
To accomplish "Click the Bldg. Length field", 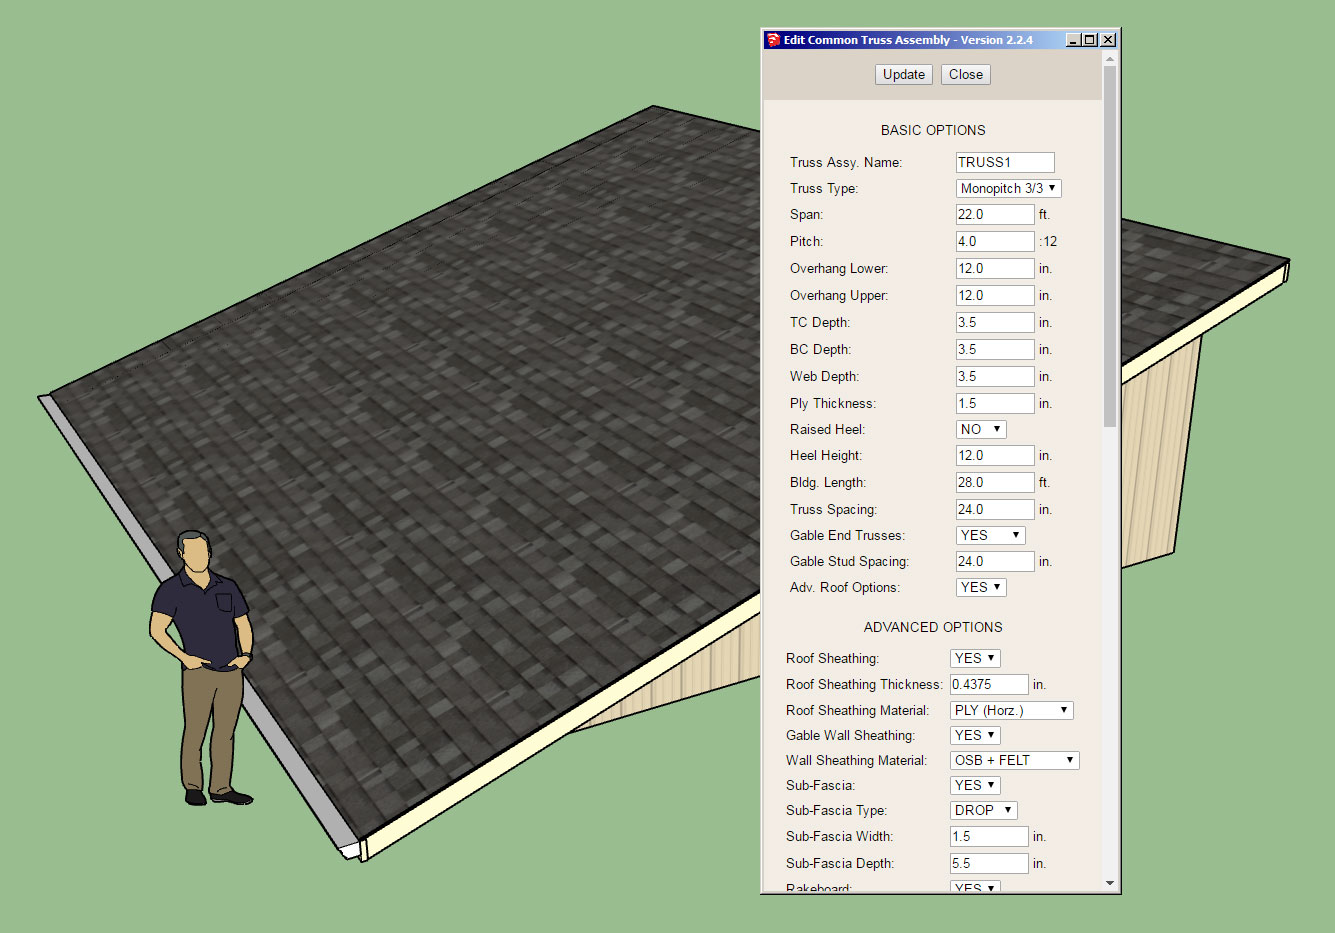I will [995, 483].
